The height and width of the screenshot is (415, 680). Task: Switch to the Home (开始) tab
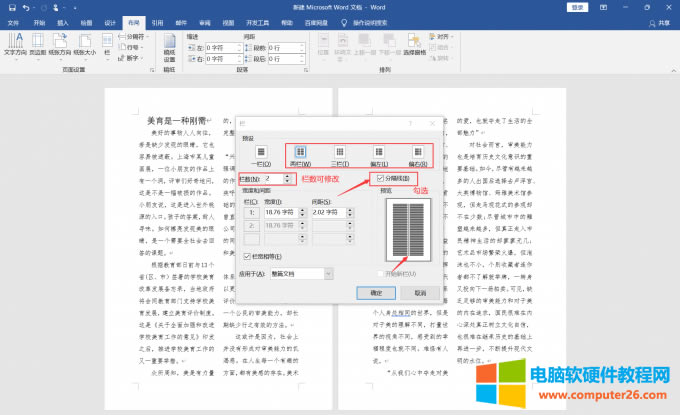(39, 23)
